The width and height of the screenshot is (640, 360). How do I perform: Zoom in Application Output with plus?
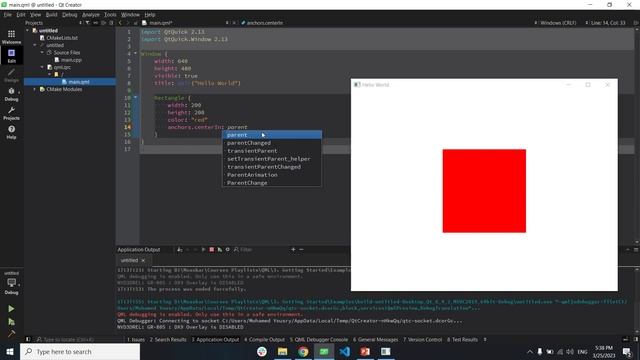click(x=293, y=249)
